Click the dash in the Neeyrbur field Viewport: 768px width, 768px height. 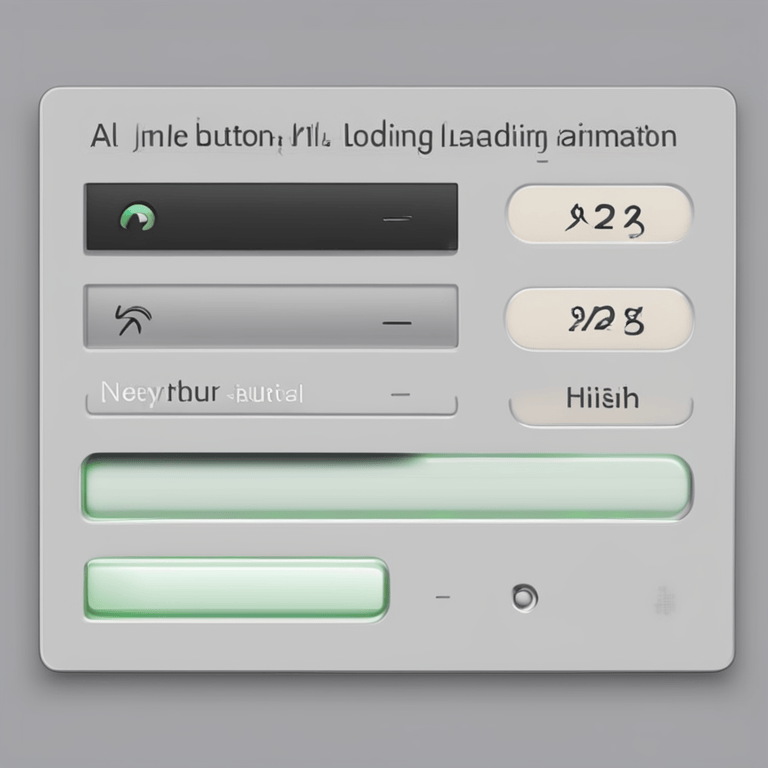400,394
